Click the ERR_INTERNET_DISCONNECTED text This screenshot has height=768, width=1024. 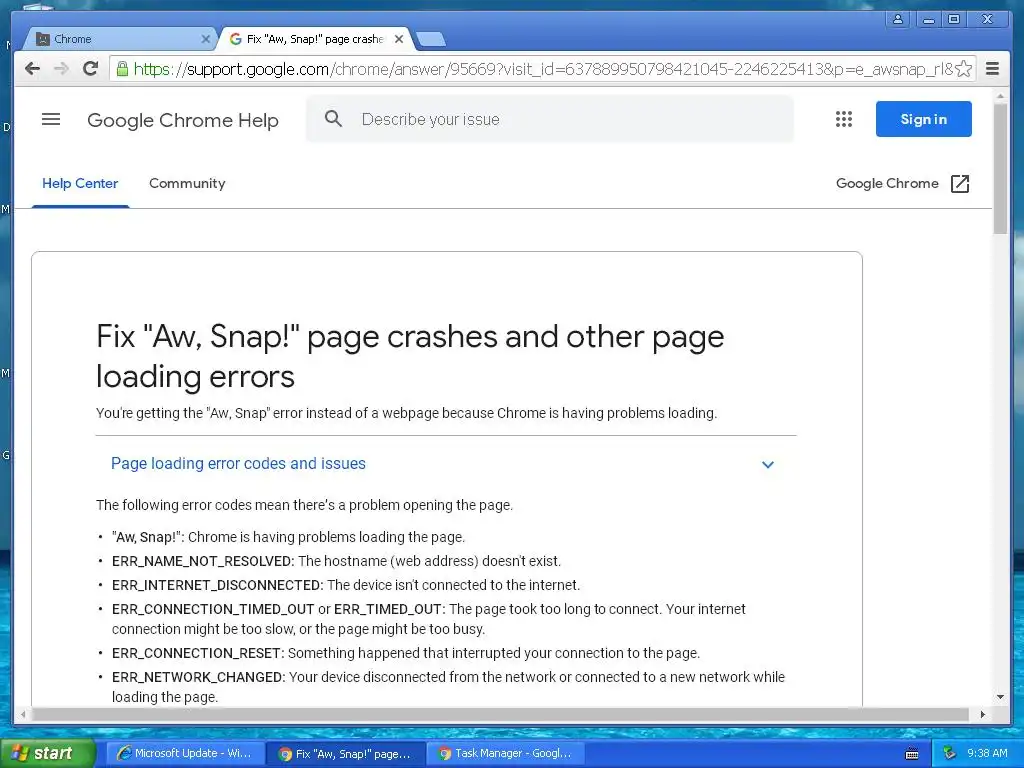(217, 585)
